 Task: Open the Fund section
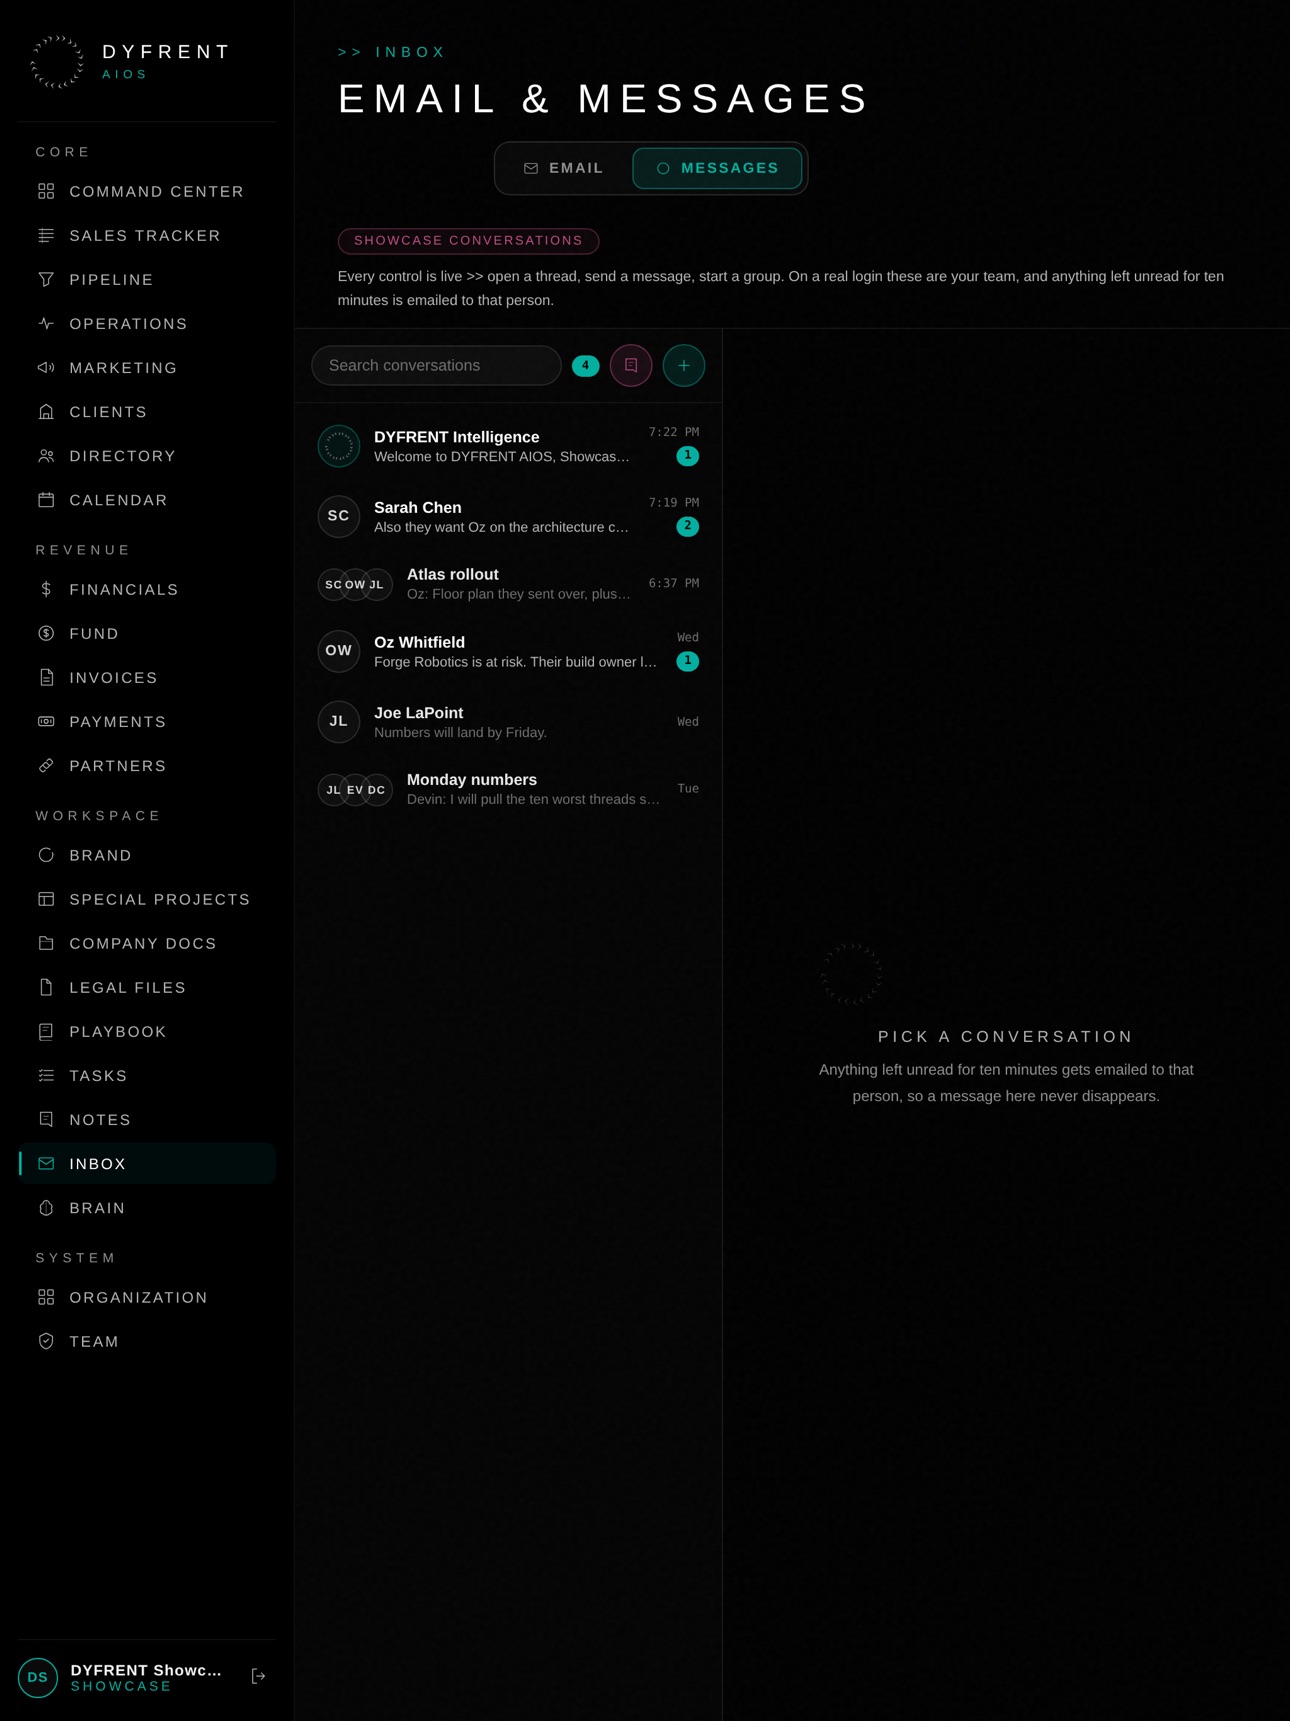click(146, 633)
